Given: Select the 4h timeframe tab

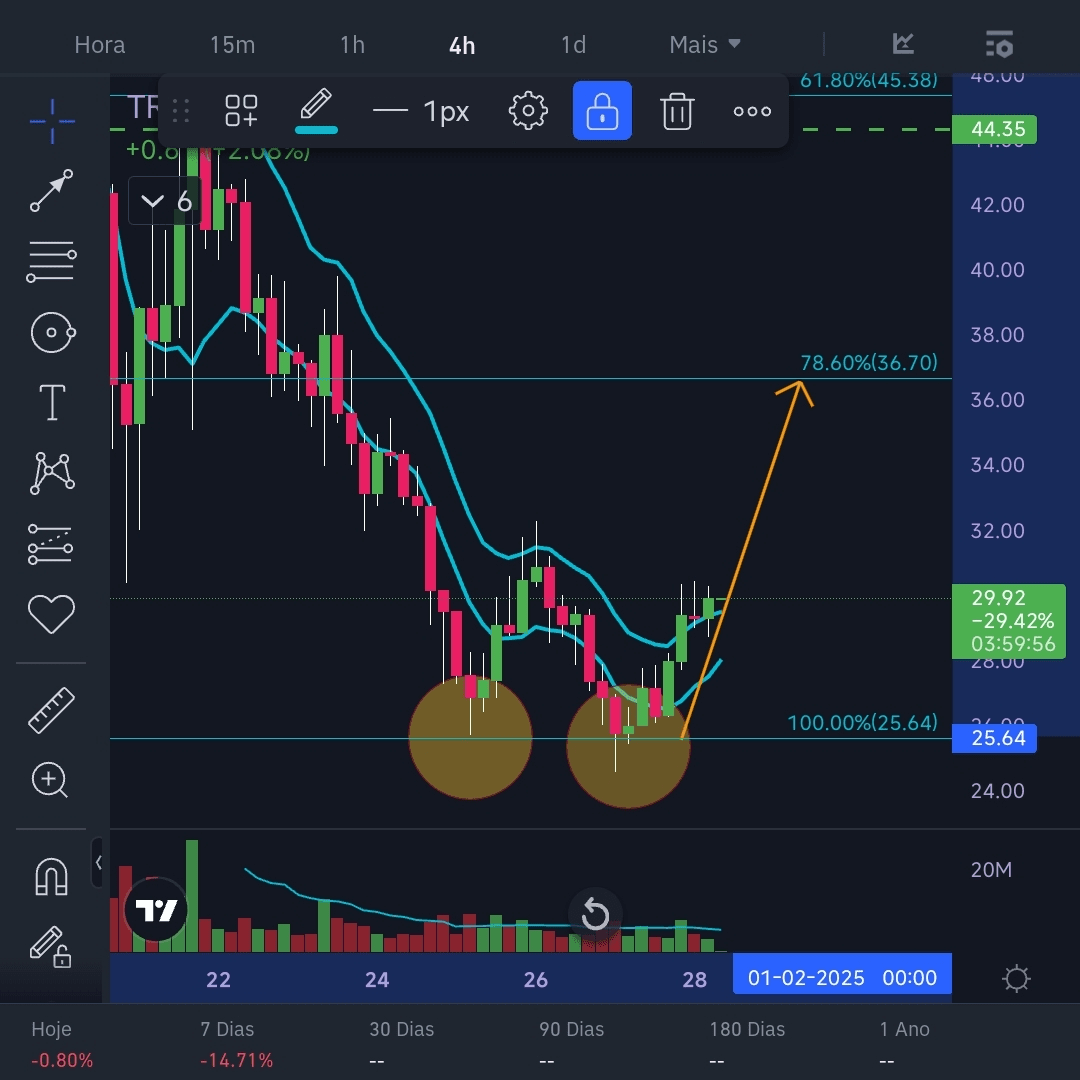Looking at the screenshot, I should pyautogui.click(x=462, y=45).
